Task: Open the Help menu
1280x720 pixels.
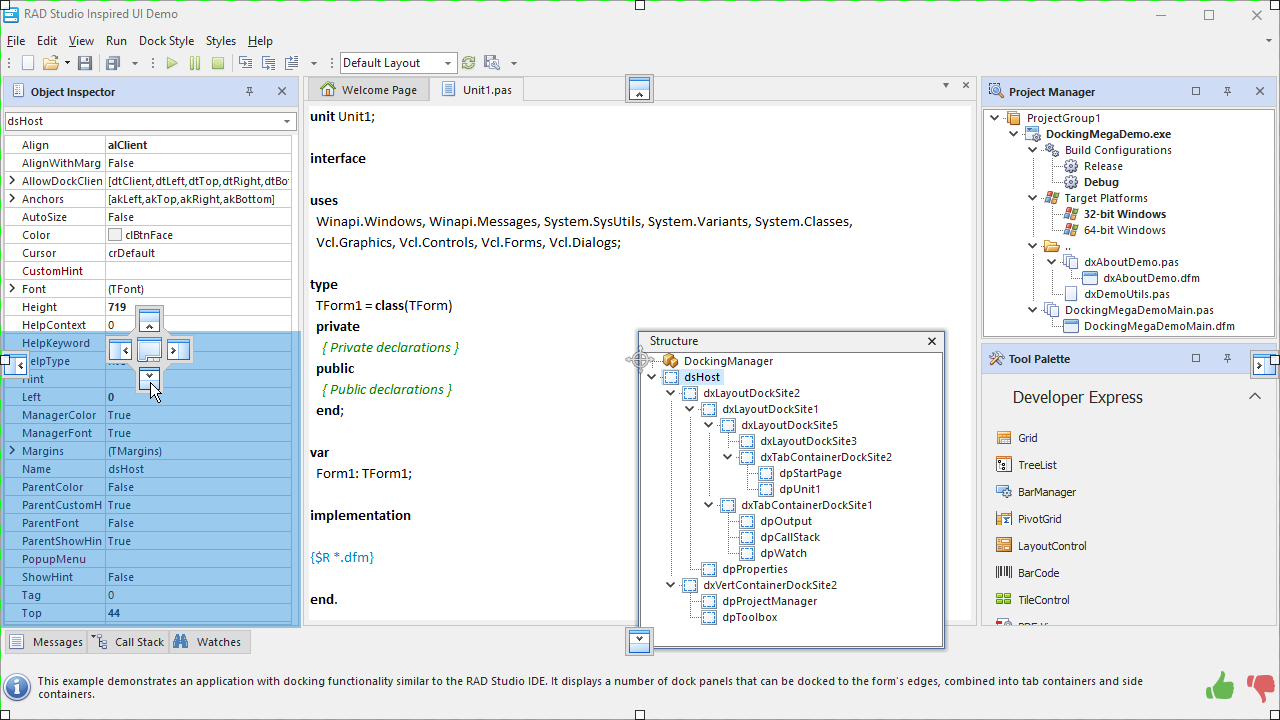Action: click(x=260, y=41)
